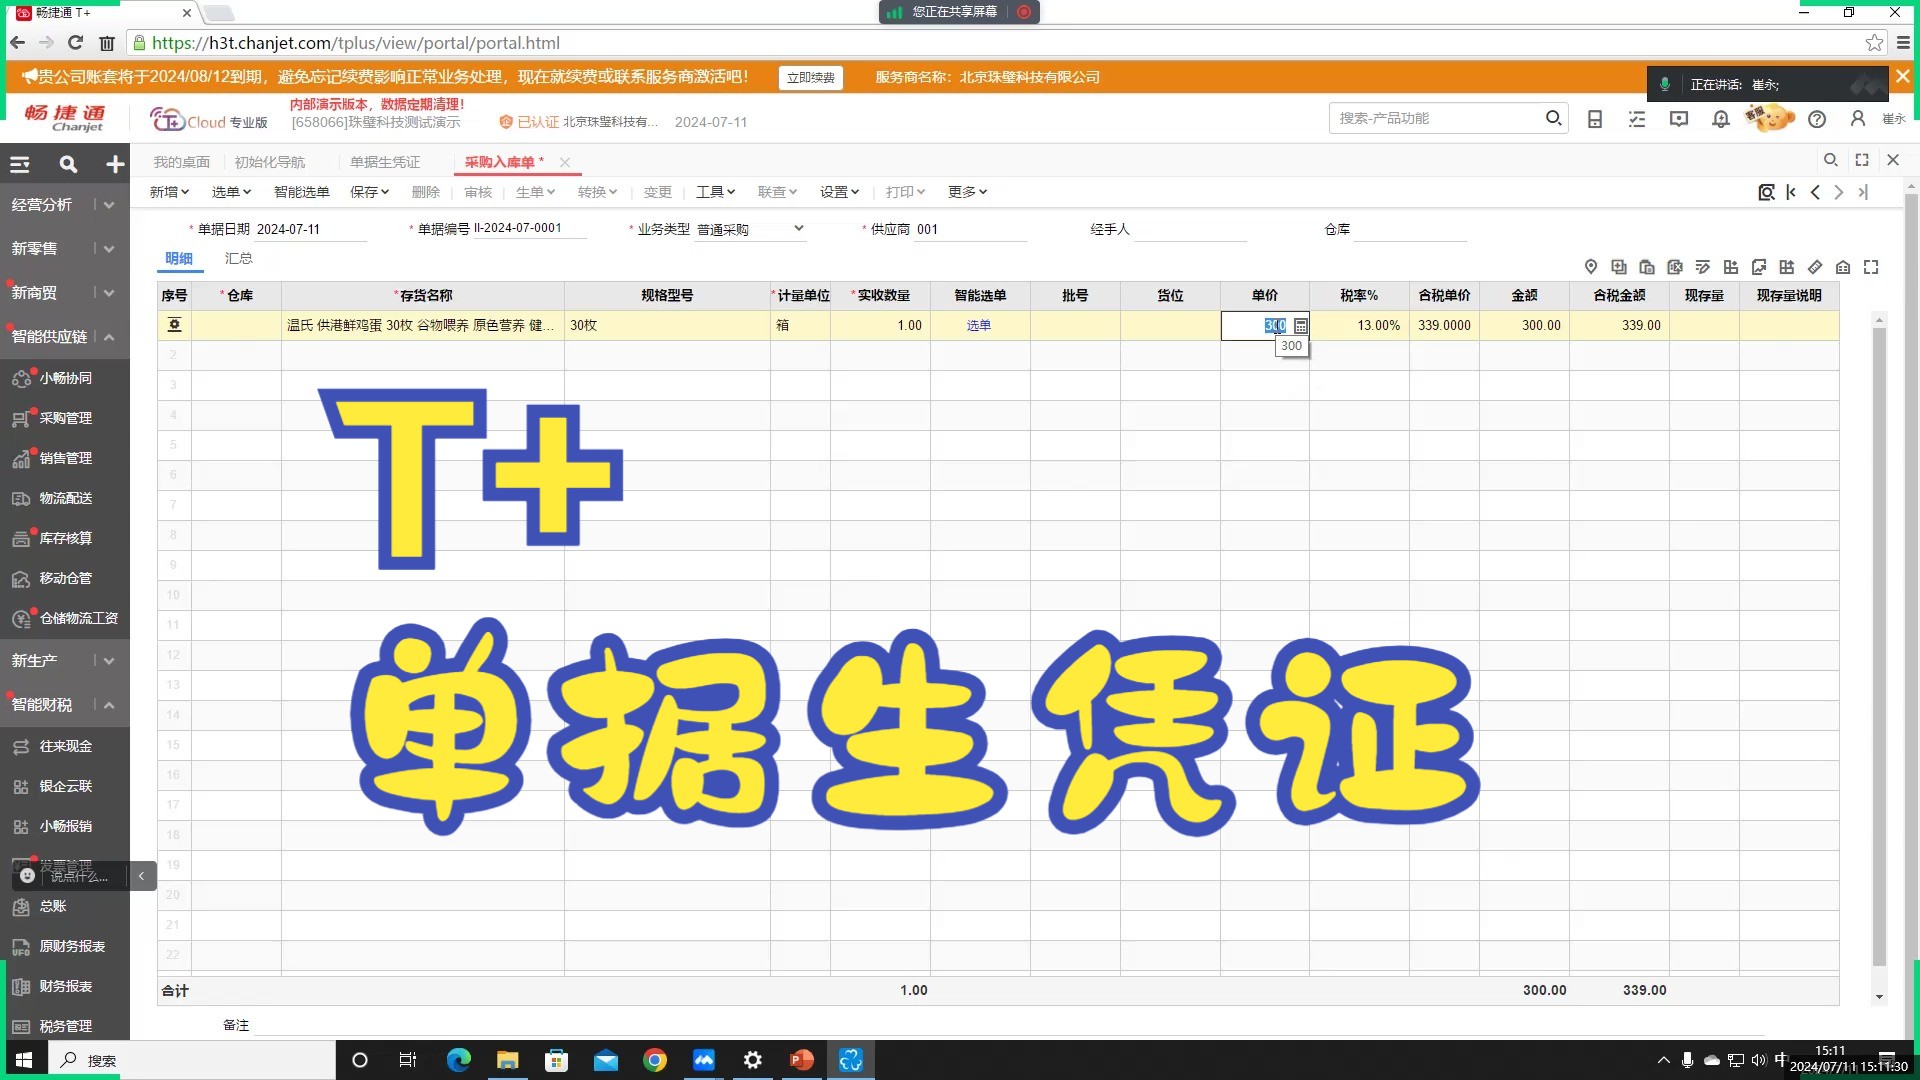Click the customer service monkey avatar
Screen dimensions: 1920x1080
pyautogui.click(x=1769, y=118)
